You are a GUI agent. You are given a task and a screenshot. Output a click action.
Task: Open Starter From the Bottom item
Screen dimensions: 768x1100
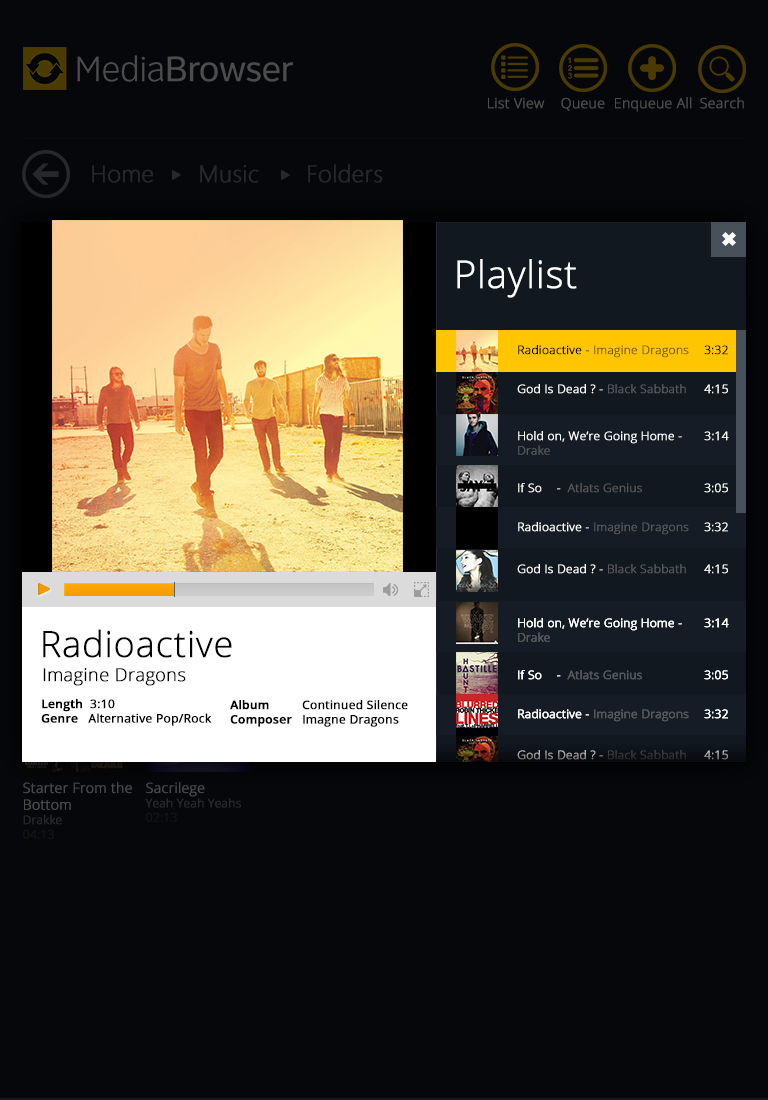[77, 796]
